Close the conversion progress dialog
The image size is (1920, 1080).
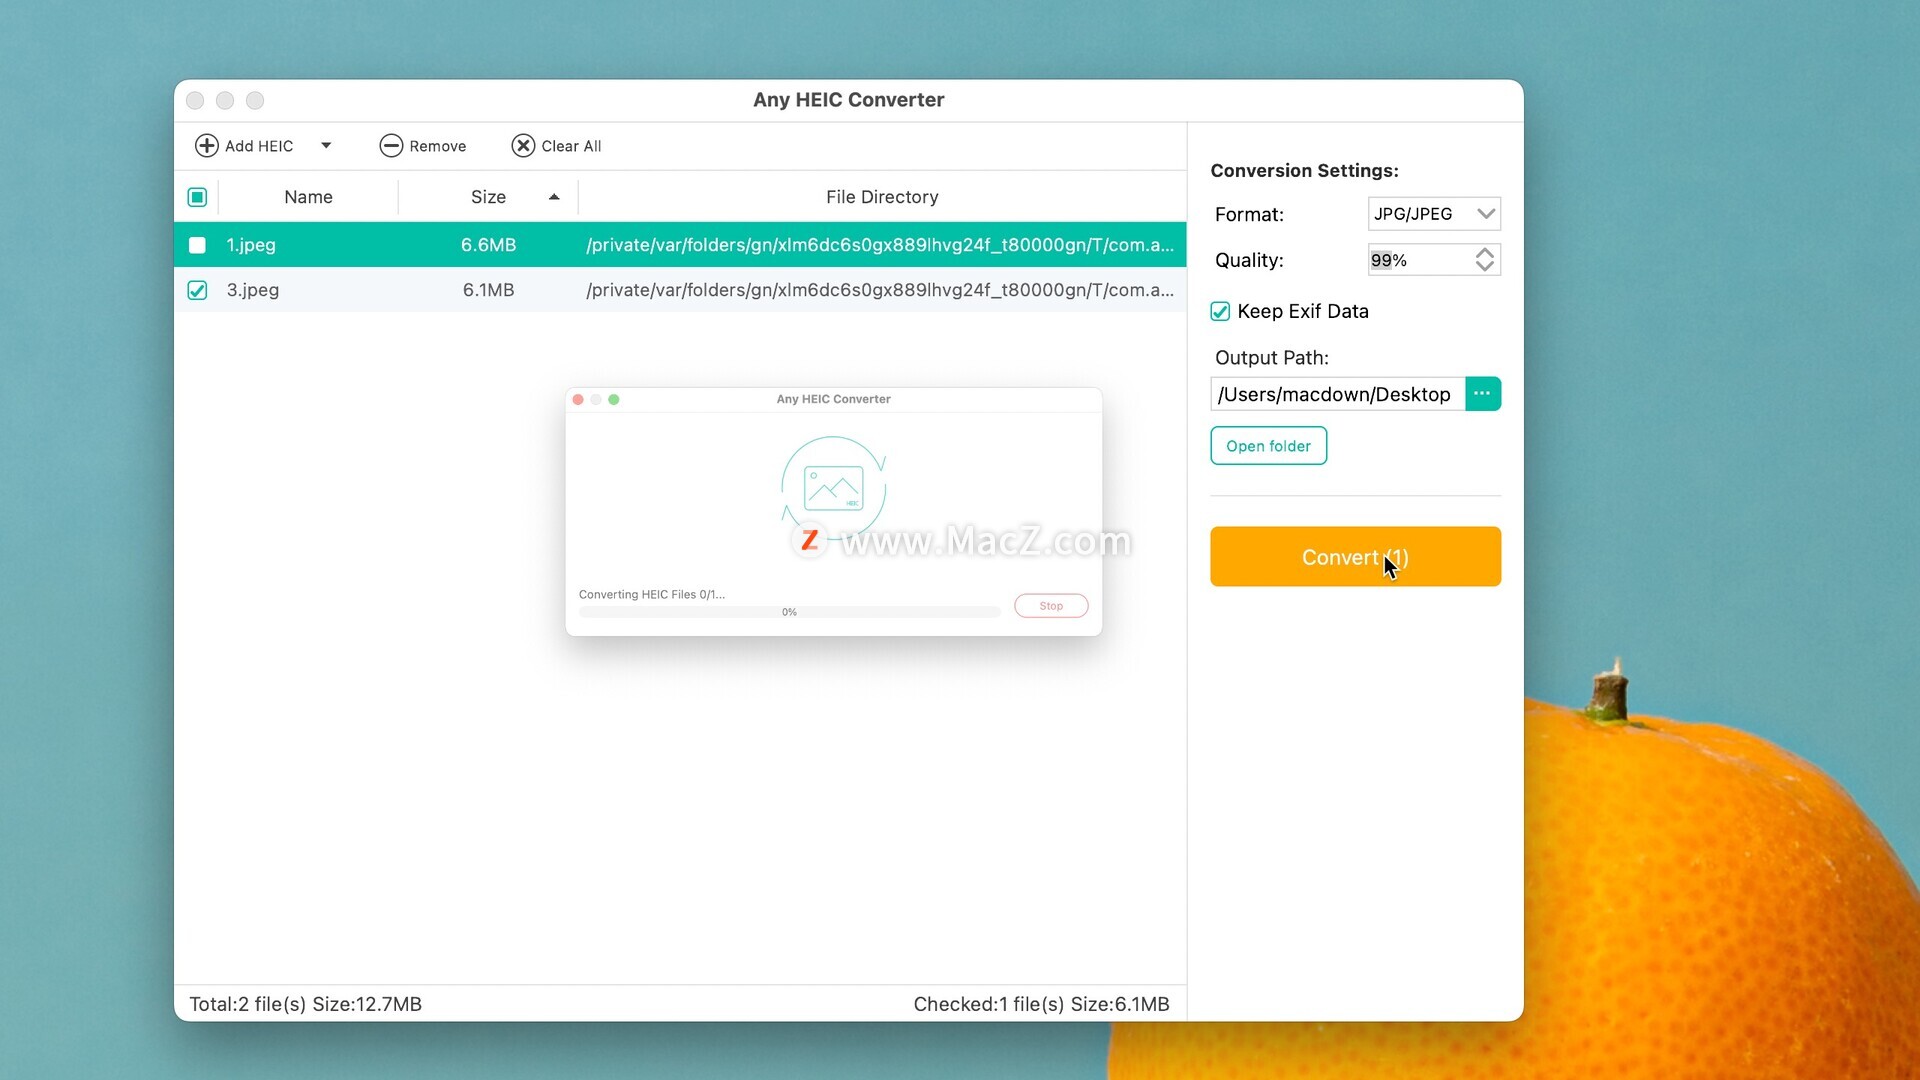[x=578, y=399]
